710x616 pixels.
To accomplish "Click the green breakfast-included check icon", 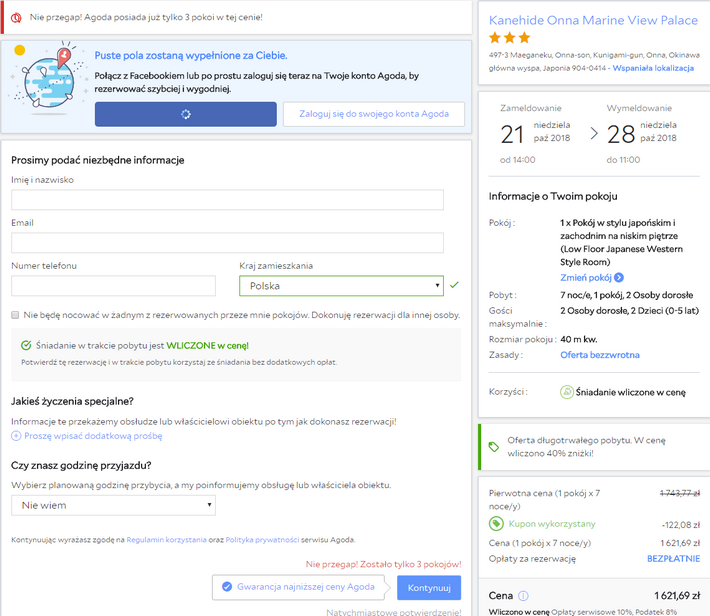I will [26, 346].
